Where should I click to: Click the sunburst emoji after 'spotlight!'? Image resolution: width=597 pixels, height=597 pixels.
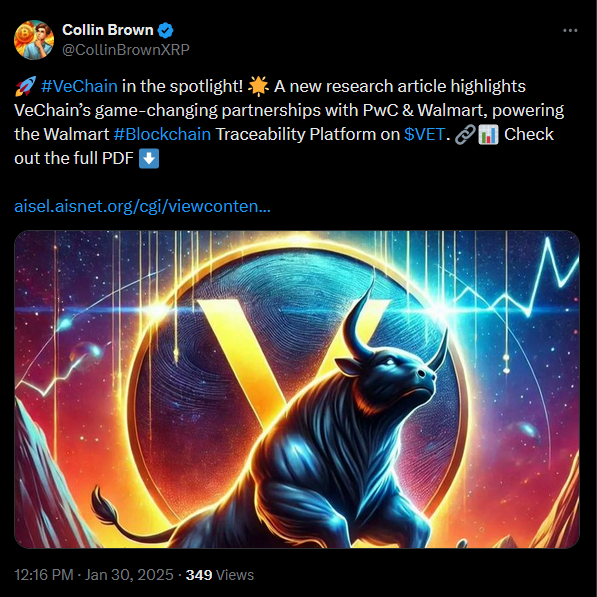coord(258,86)
